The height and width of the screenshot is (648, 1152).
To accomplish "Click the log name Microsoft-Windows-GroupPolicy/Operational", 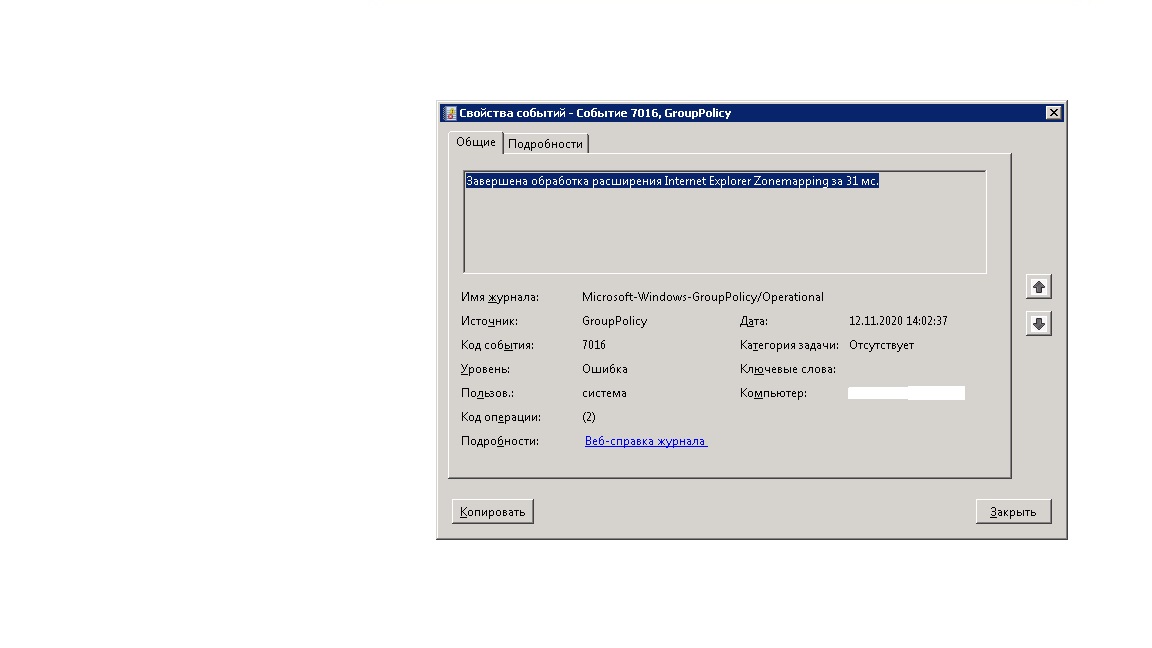I will tap(702, 297).
